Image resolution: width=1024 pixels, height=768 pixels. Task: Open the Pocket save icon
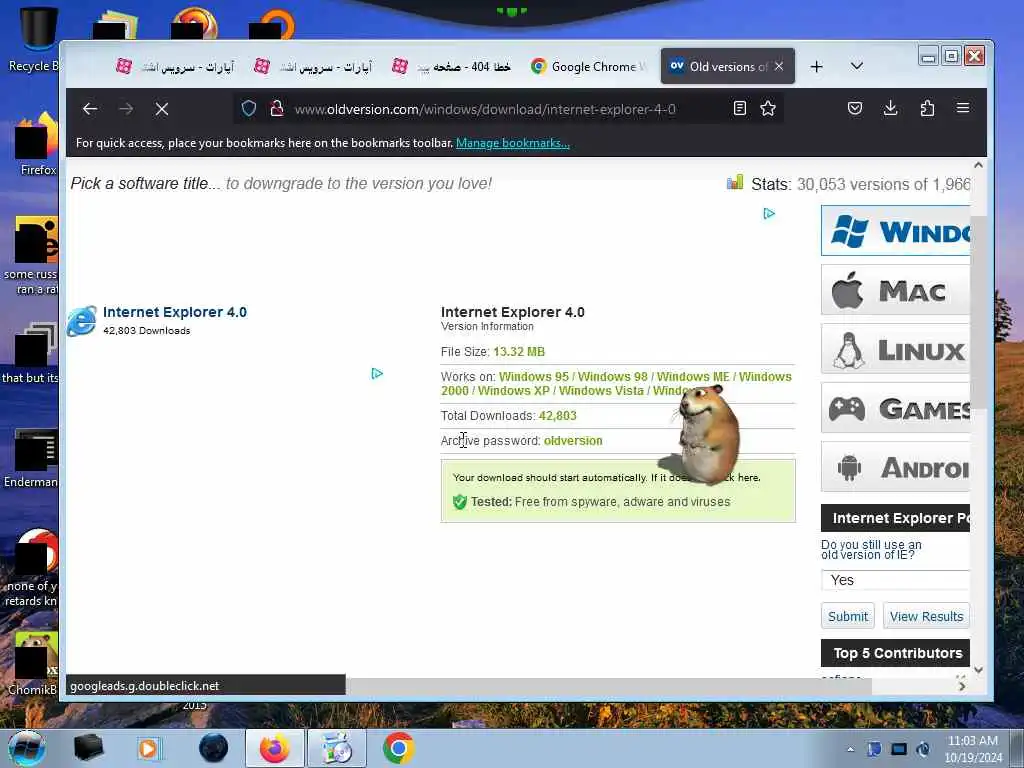tap(855, 108)
